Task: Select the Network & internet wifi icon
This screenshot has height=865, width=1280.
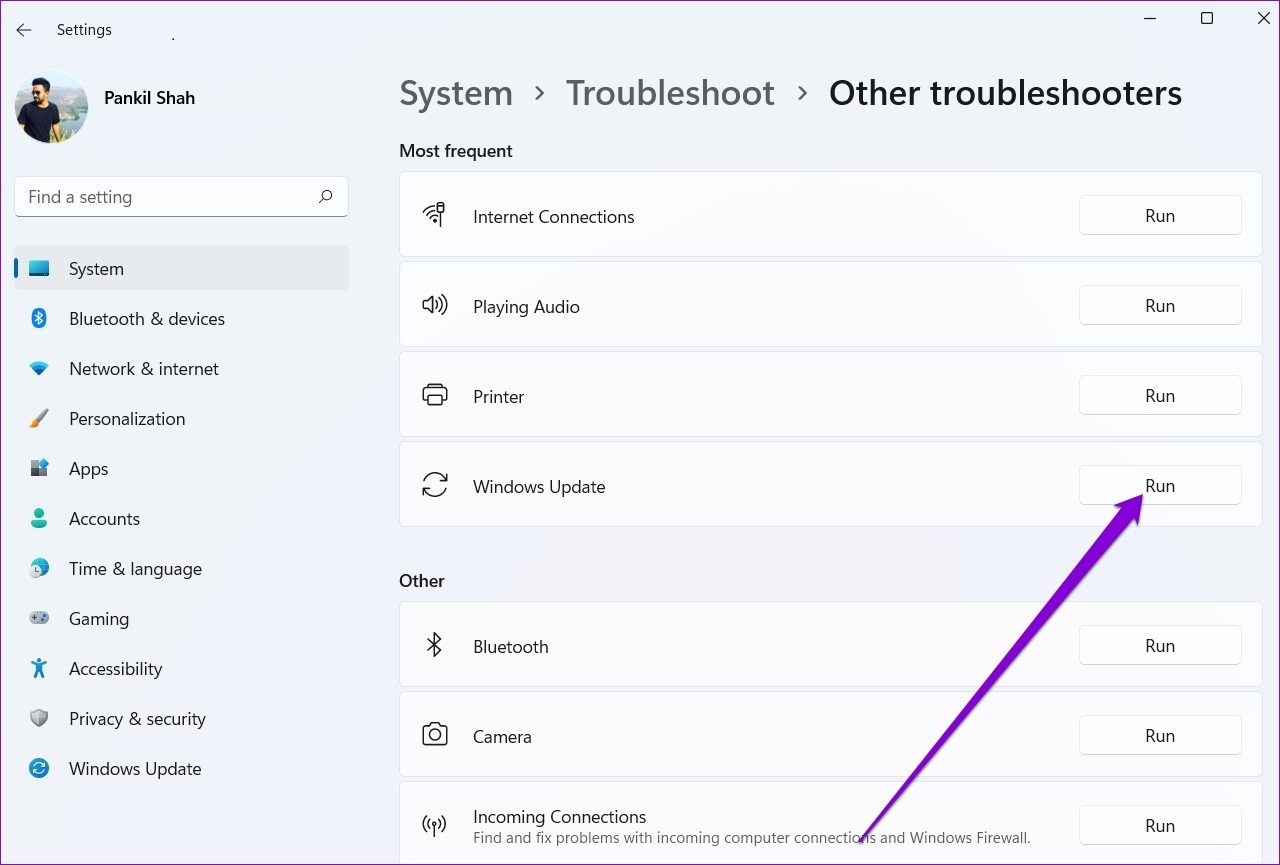Action: pyautogui.click(x=39, y=369)
